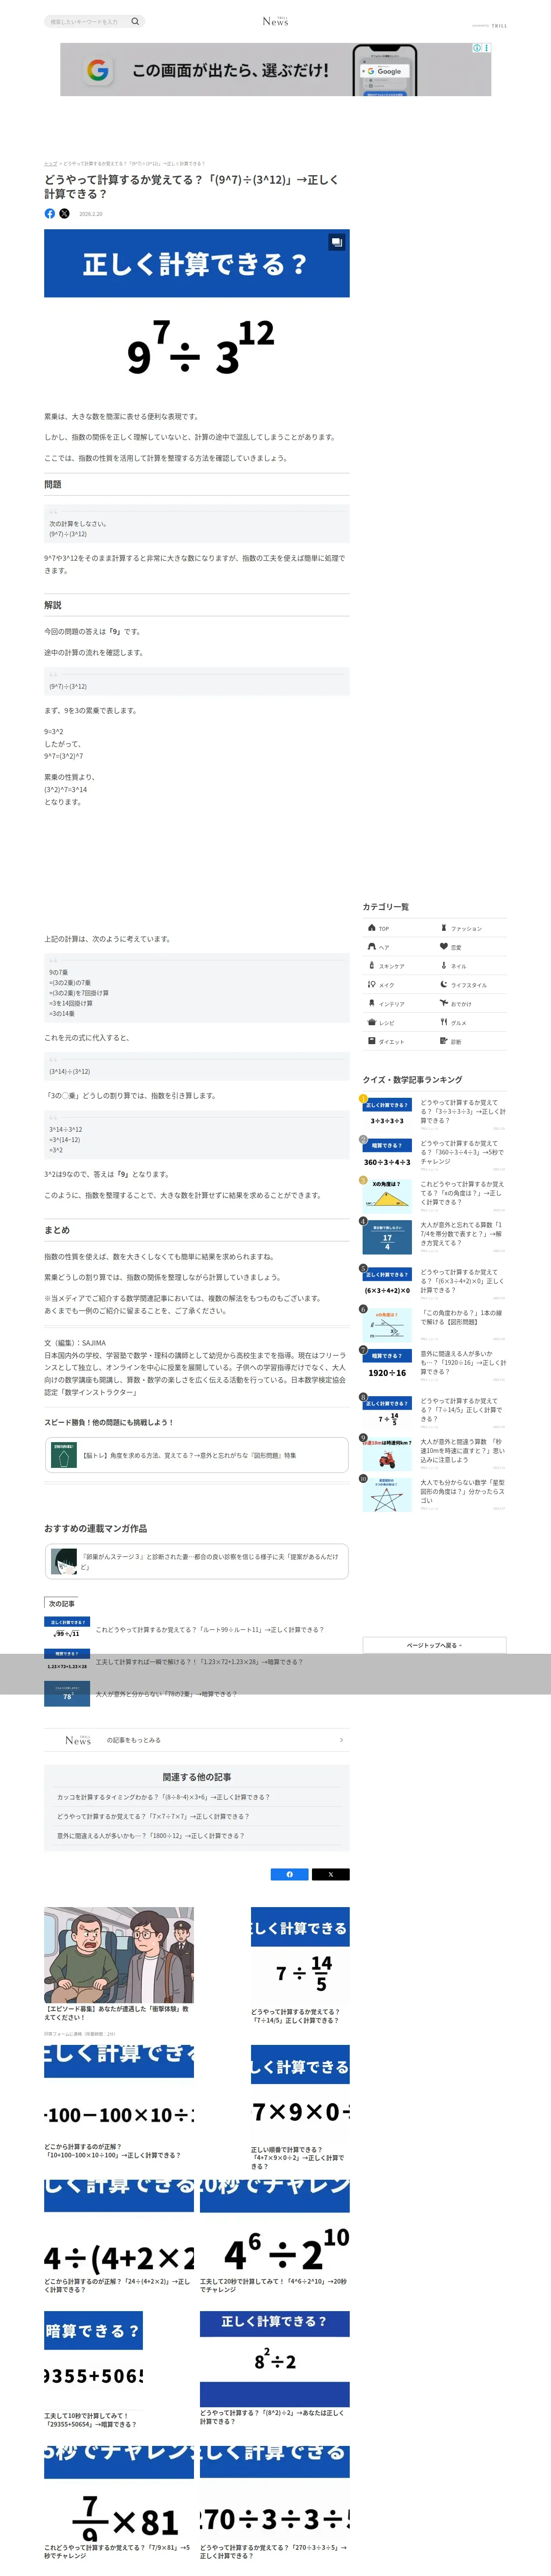Open the グルメ category fork and knife icon
551x2576 pixels.
444,1022
